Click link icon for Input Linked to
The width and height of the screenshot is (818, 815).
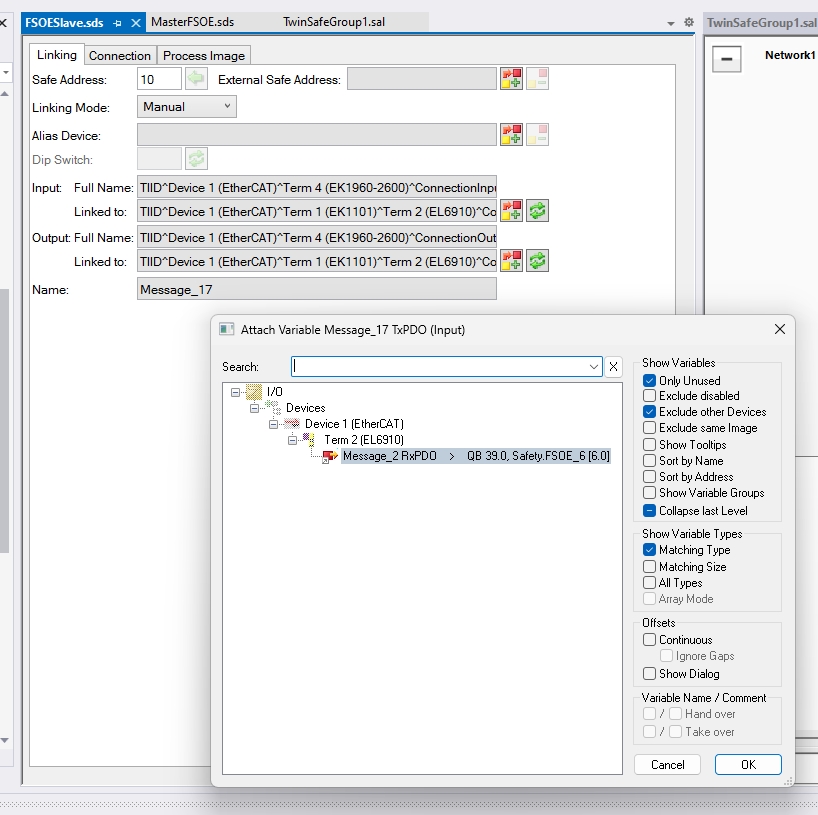(512, 210)
